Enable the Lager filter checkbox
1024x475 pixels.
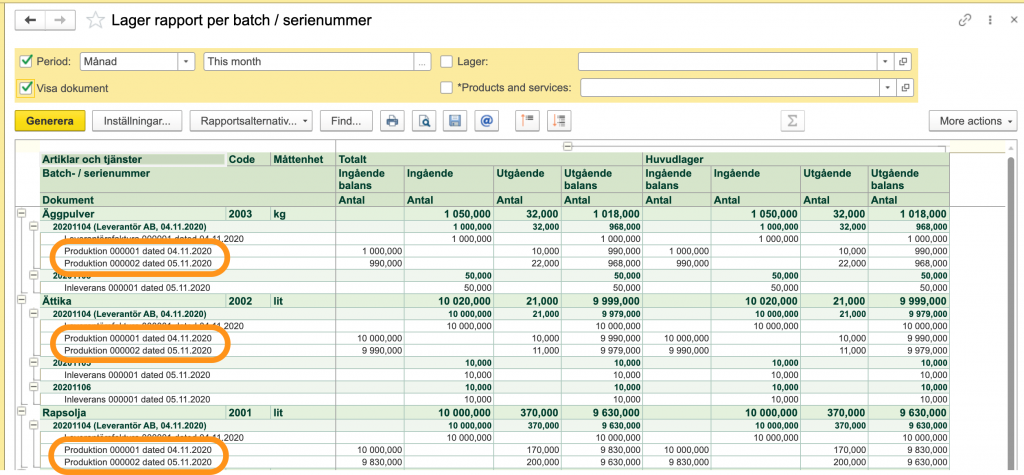click(447, 61)
